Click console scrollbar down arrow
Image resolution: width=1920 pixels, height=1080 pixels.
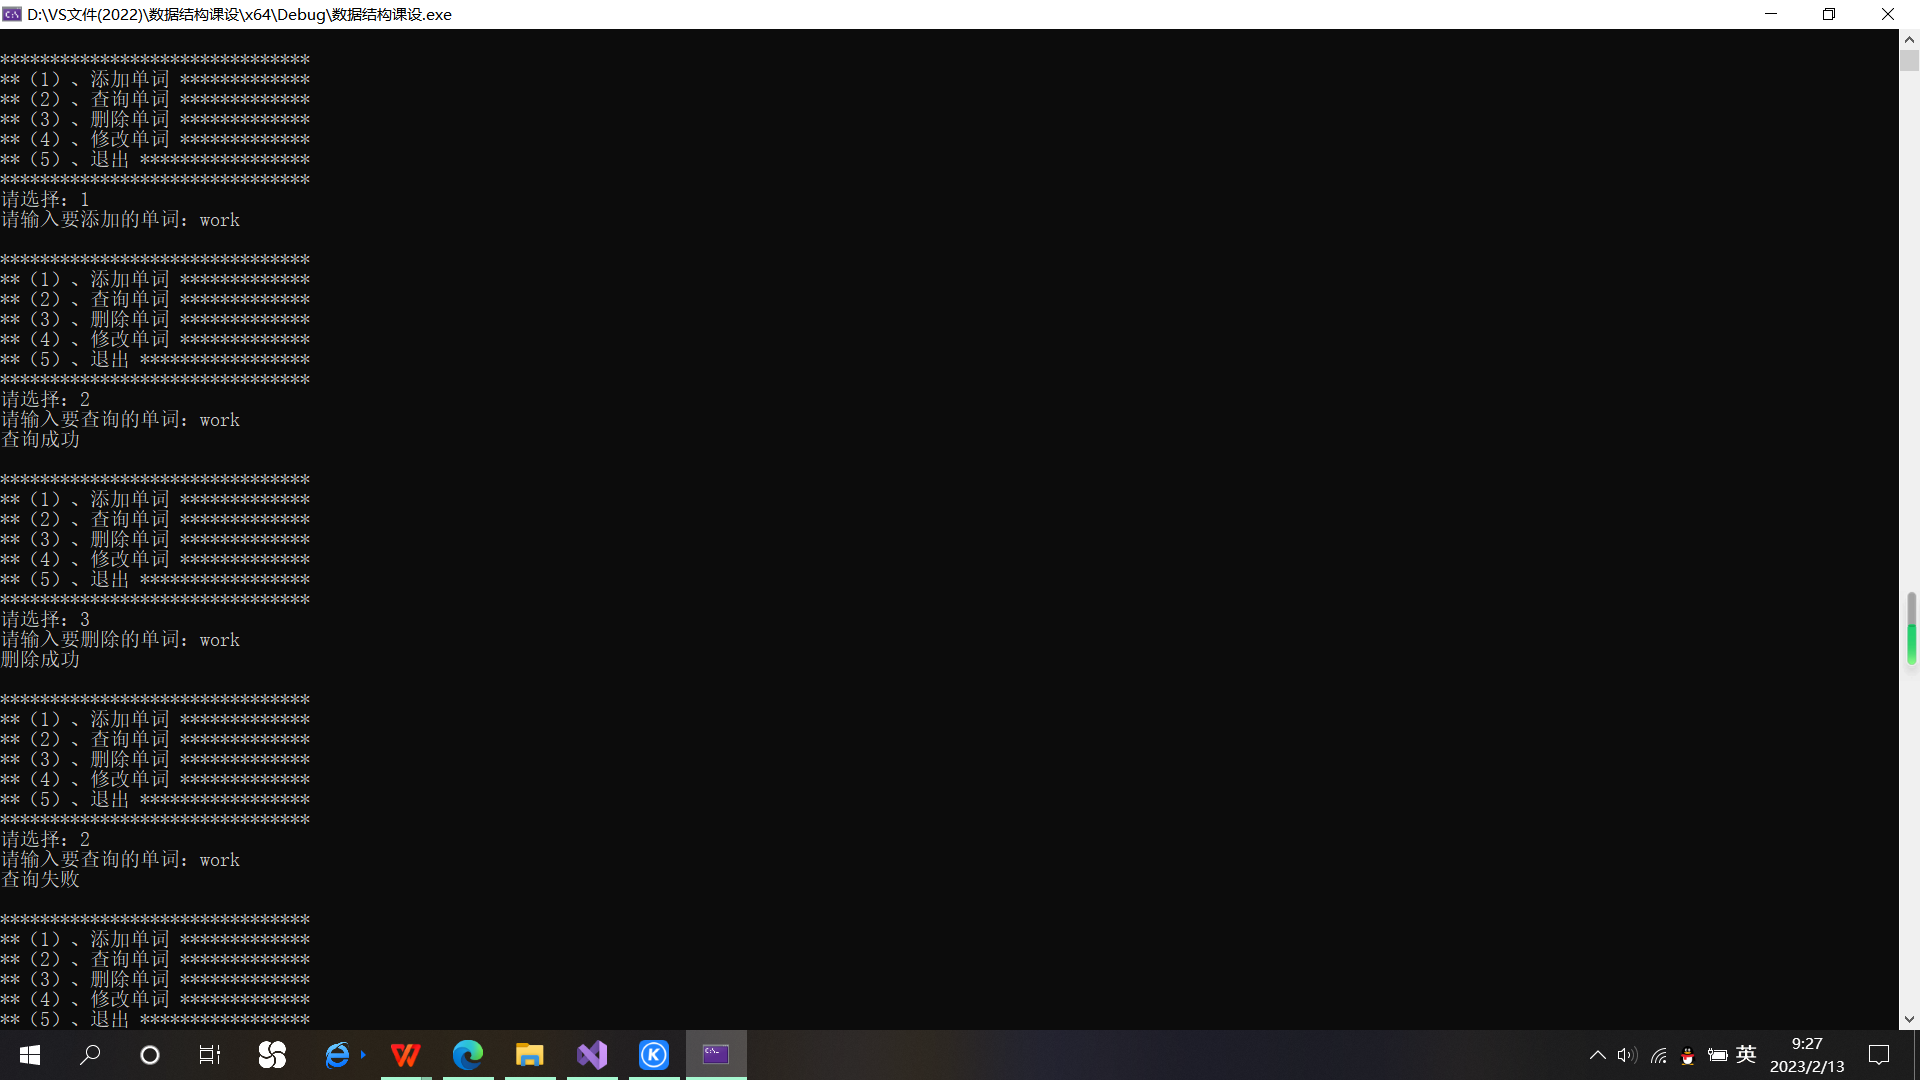click(x=1909, y=1020)
